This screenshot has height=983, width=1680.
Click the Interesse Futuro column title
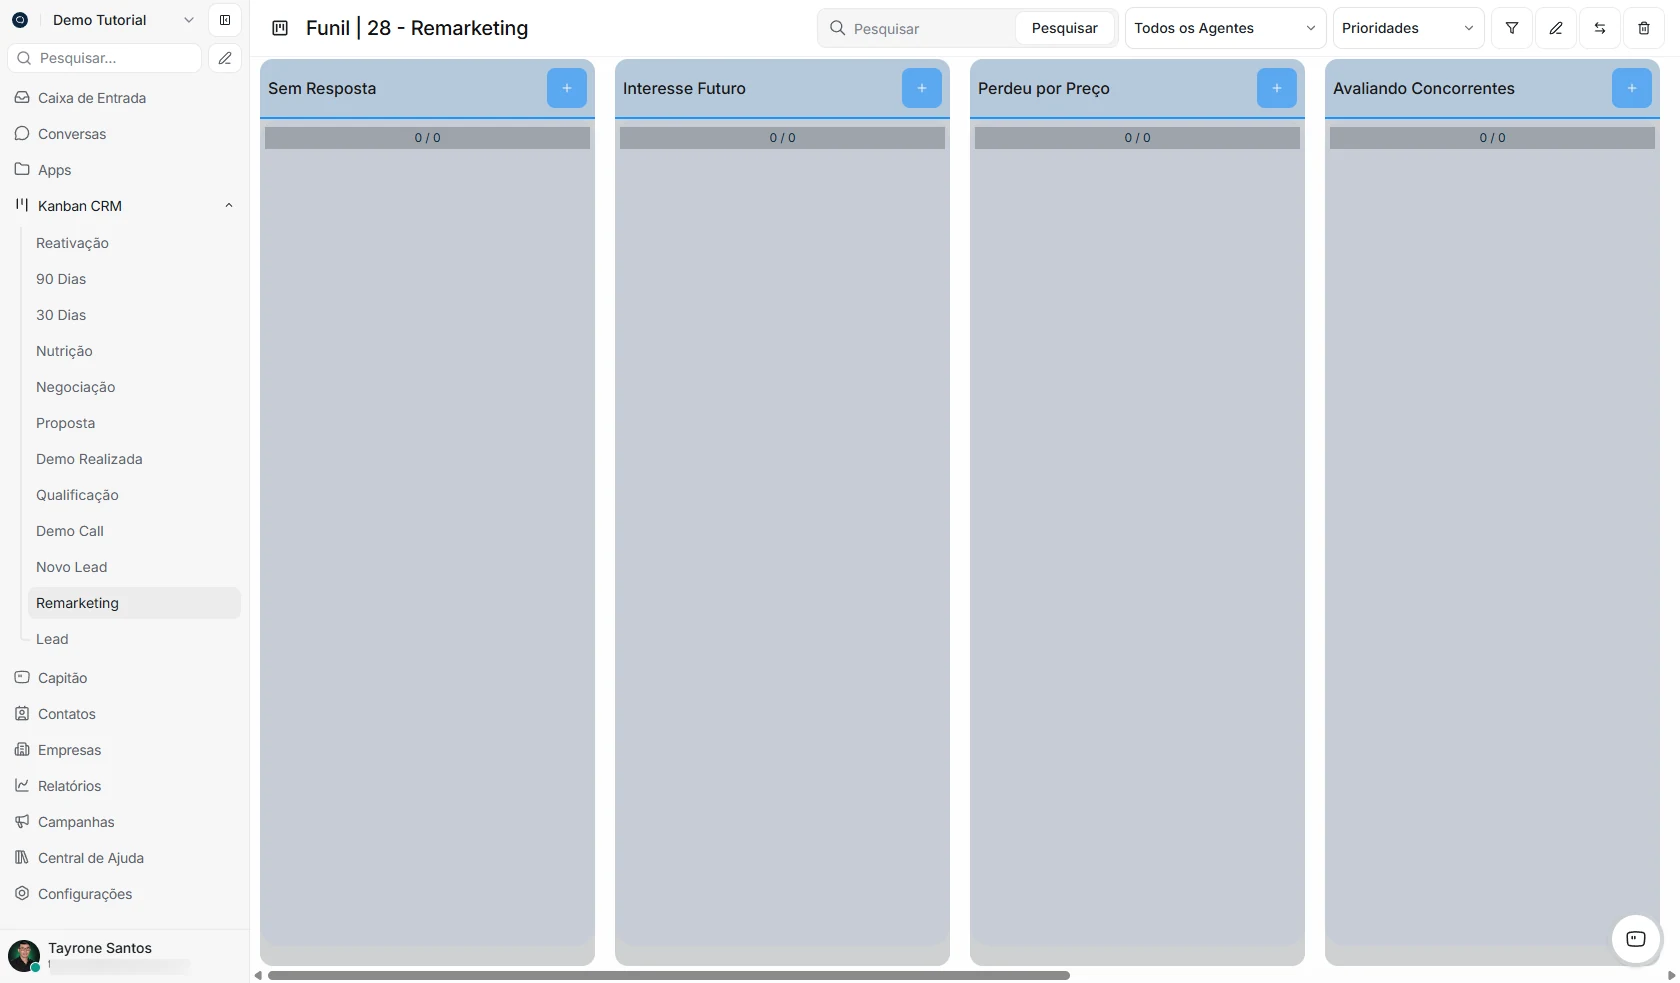point(684,88)
